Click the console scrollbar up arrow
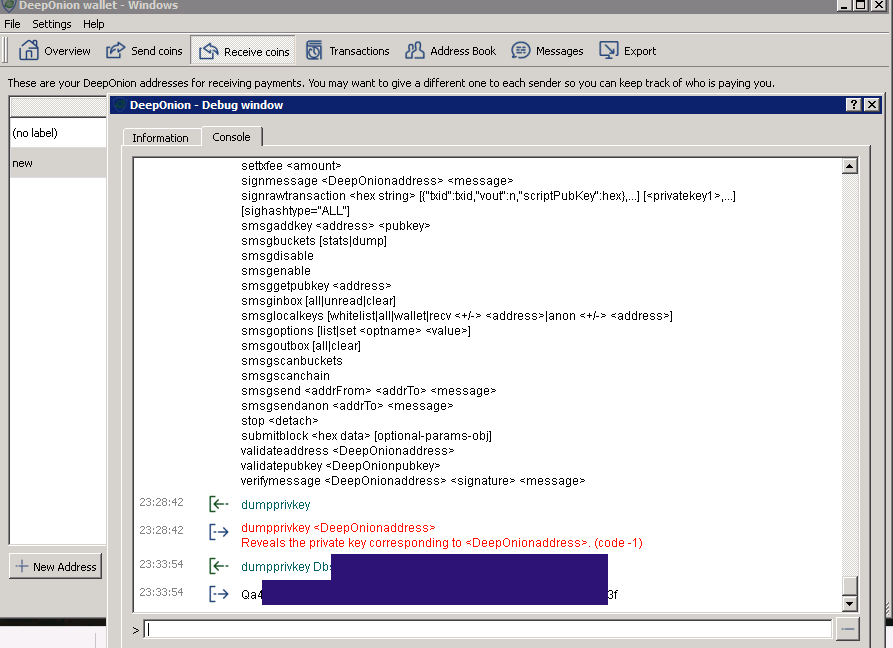Screen dimensions: 893x648 click(x=849, y=166)
